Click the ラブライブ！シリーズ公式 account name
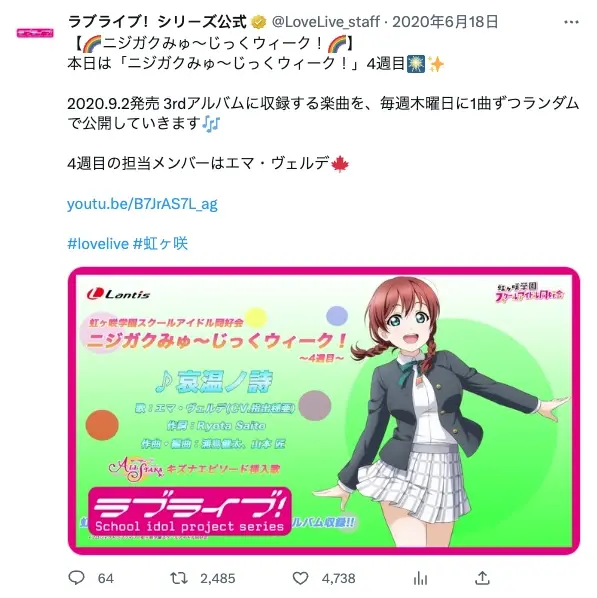 click(157, 22)
